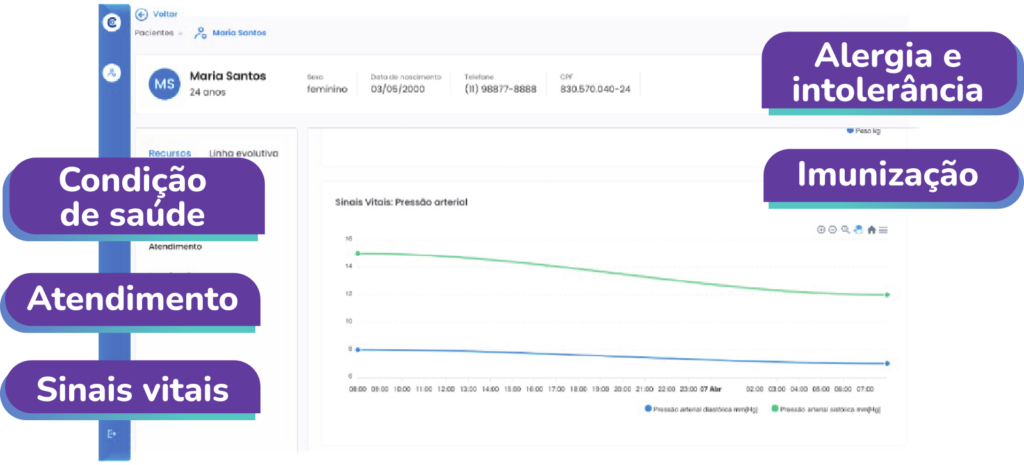Click the green systolic point at 08:00

[358, 253]
